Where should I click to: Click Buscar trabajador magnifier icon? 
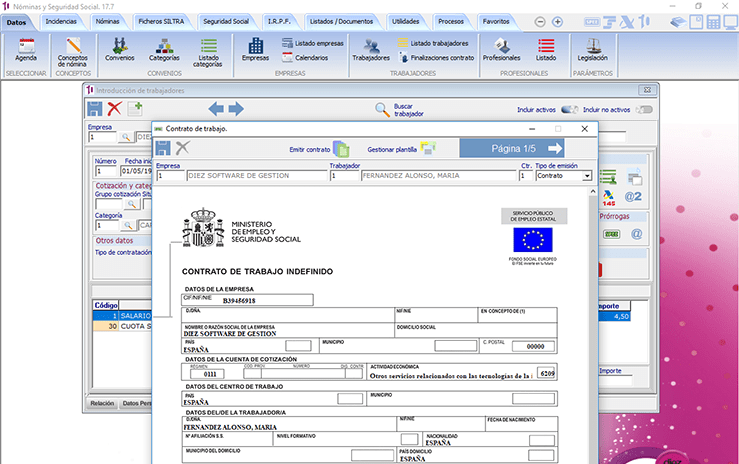point(372,110)
